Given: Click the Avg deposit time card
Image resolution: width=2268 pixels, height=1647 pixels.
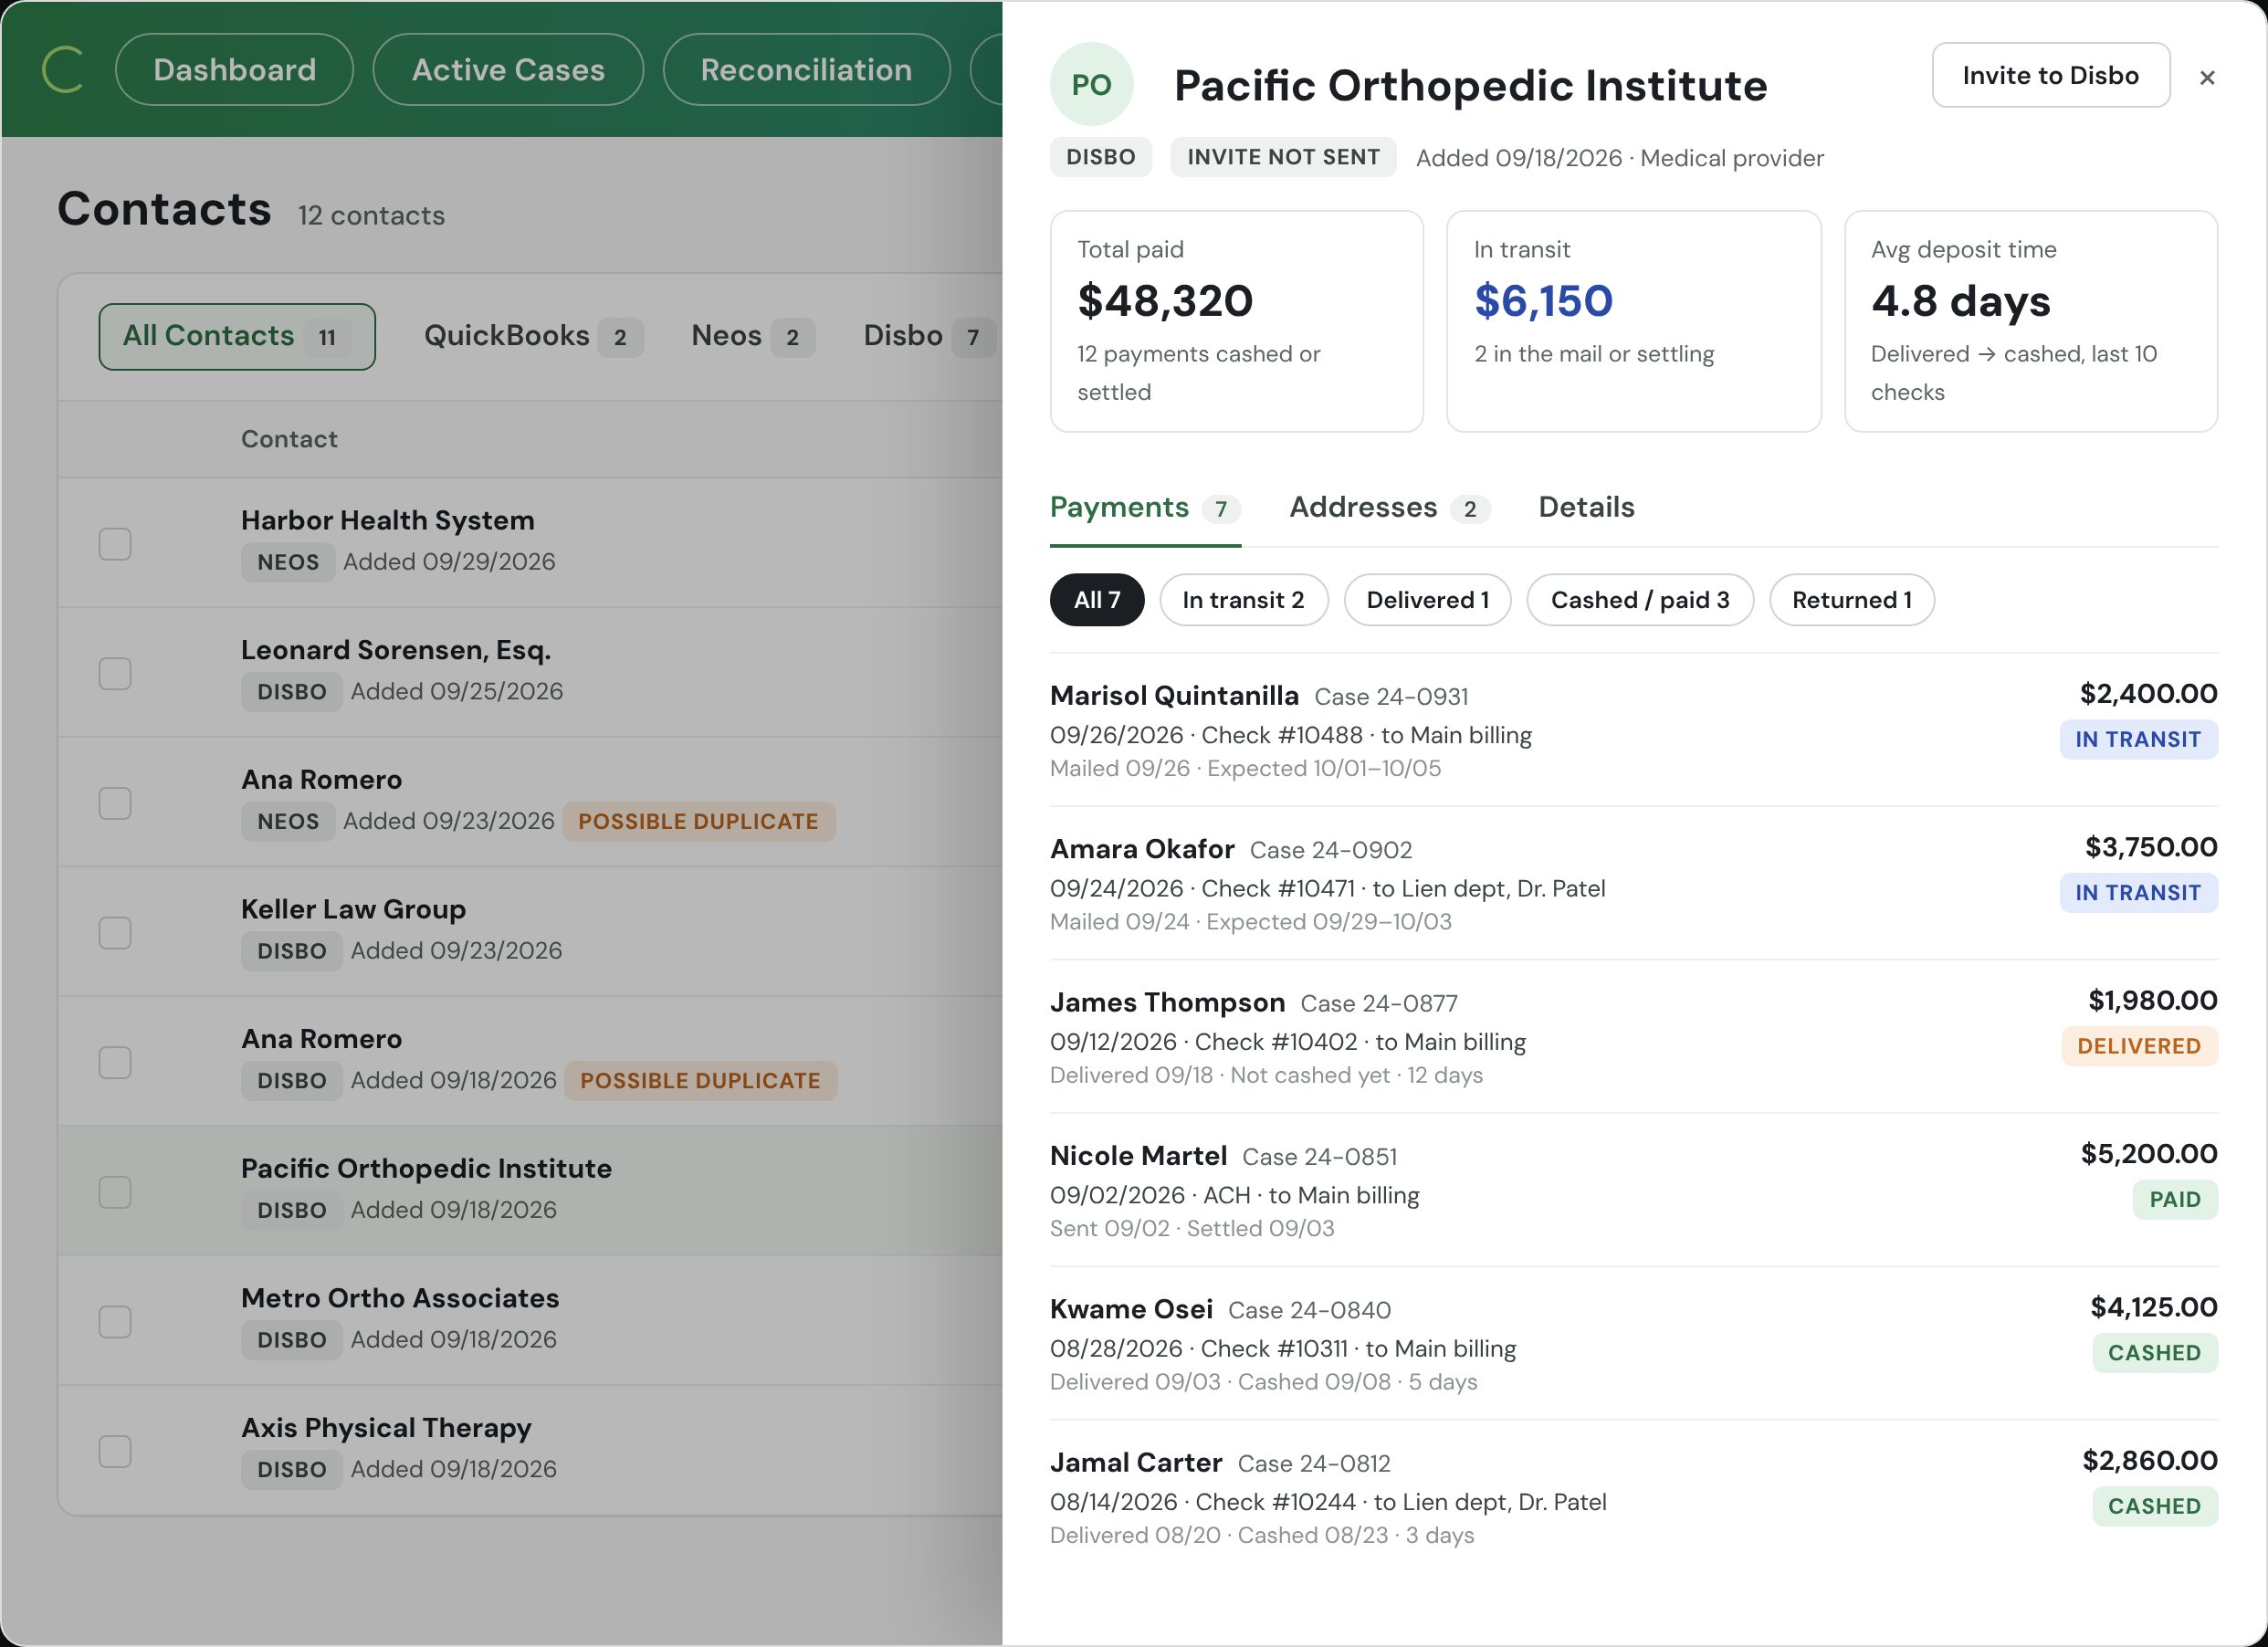Looking at the screenshot, I should pos(2031,321).
